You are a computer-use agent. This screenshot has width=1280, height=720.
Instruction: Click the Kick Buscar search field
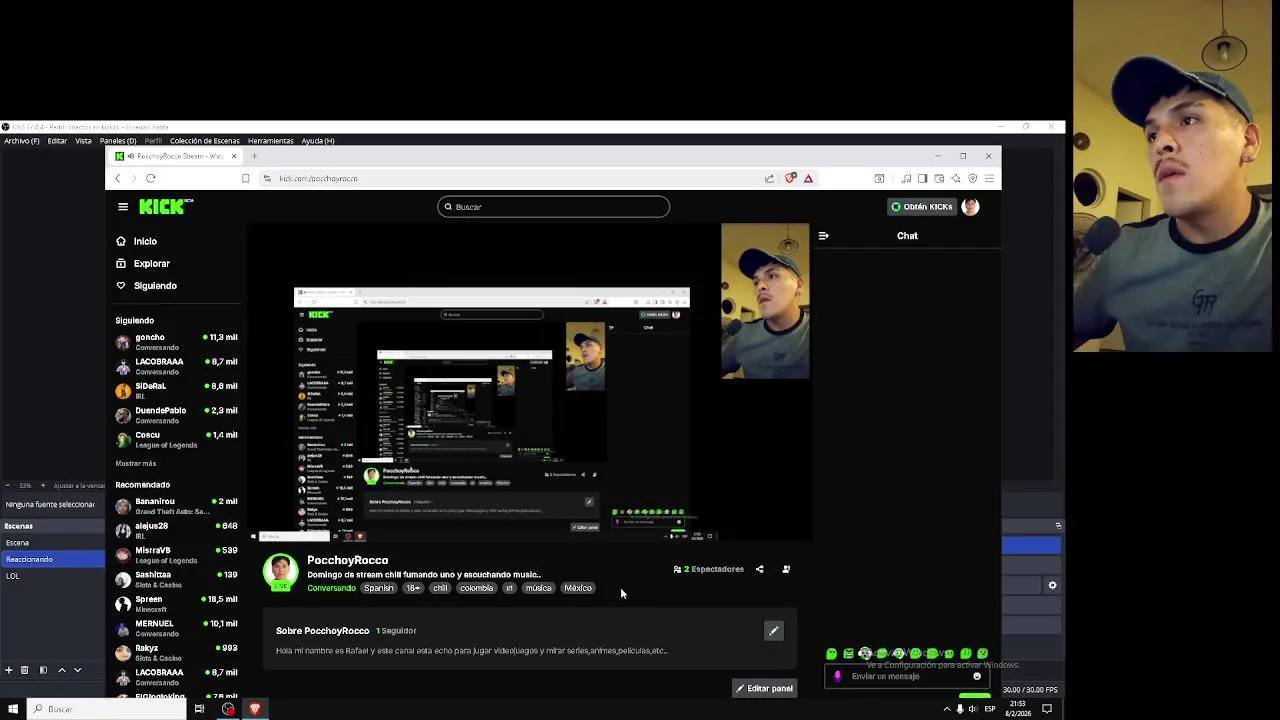pyautogui.click(x=553, y=207)
